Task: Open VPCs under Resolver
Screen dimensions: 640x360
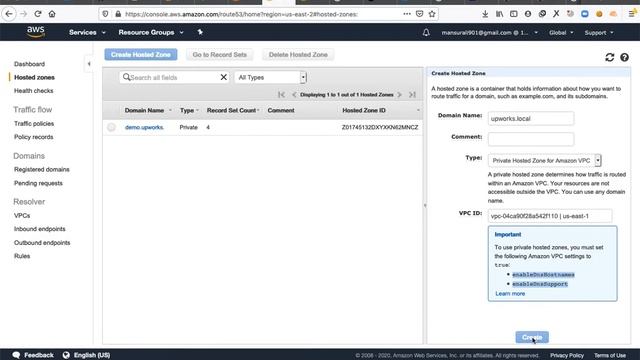Action: pyautogui.click(x=22, y=216)
